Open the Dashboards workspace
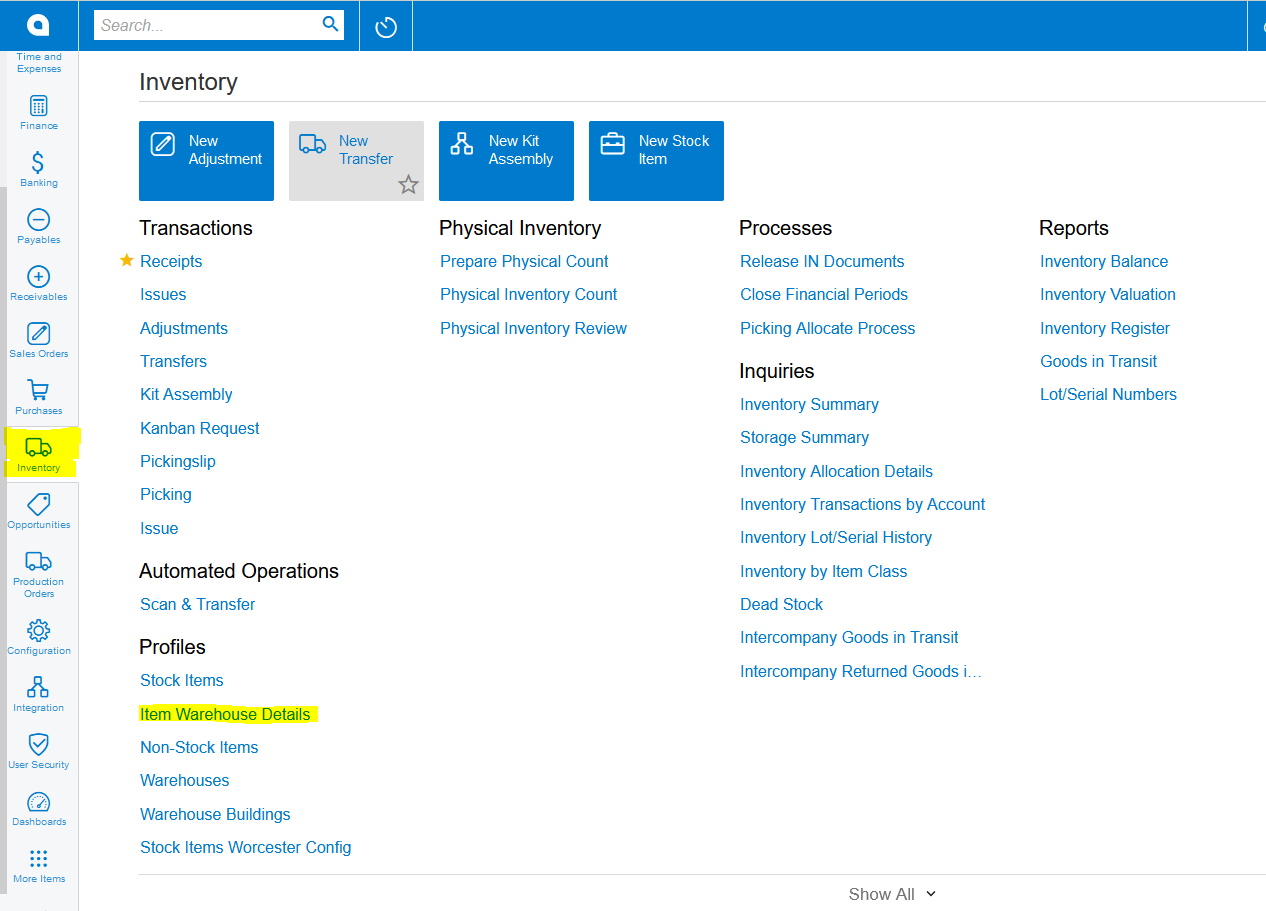 tap(39, 809)
